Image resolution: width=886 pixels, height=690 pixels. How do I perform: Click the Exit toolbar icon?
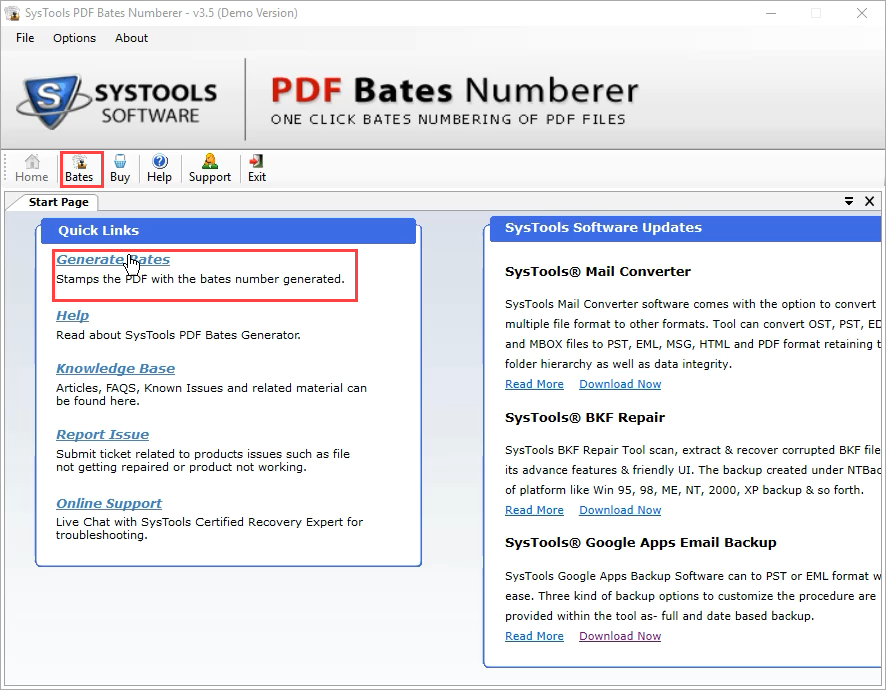coord(257,168)
